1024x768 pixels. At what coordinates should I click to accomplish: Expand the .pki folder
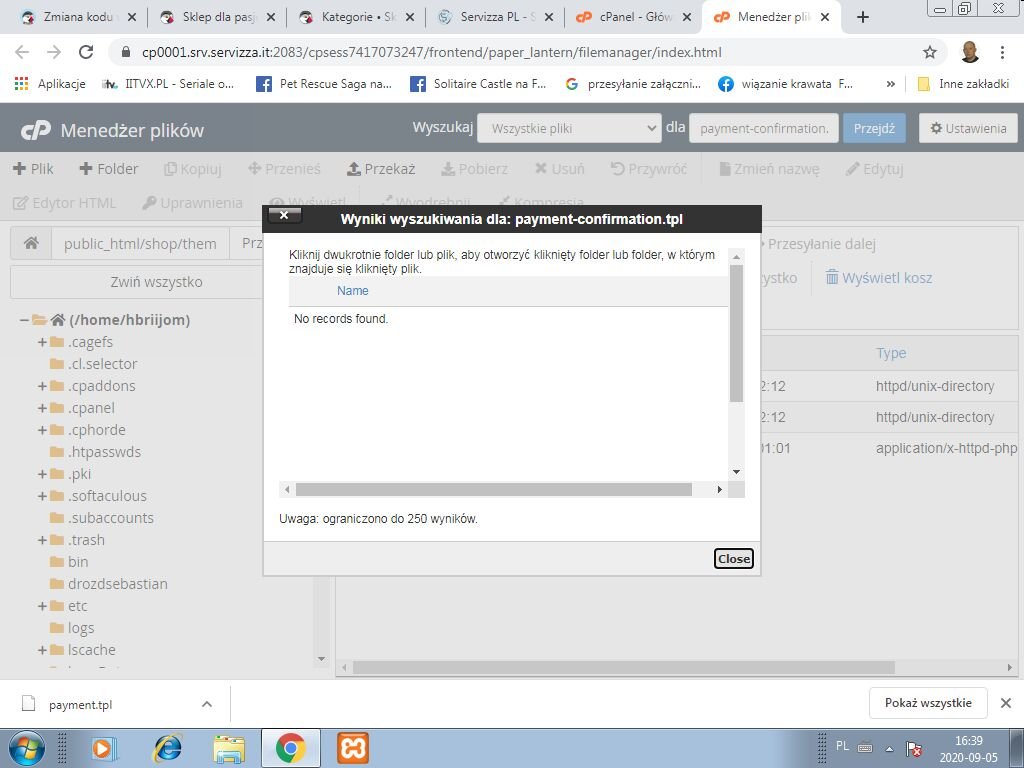(42, 474)
